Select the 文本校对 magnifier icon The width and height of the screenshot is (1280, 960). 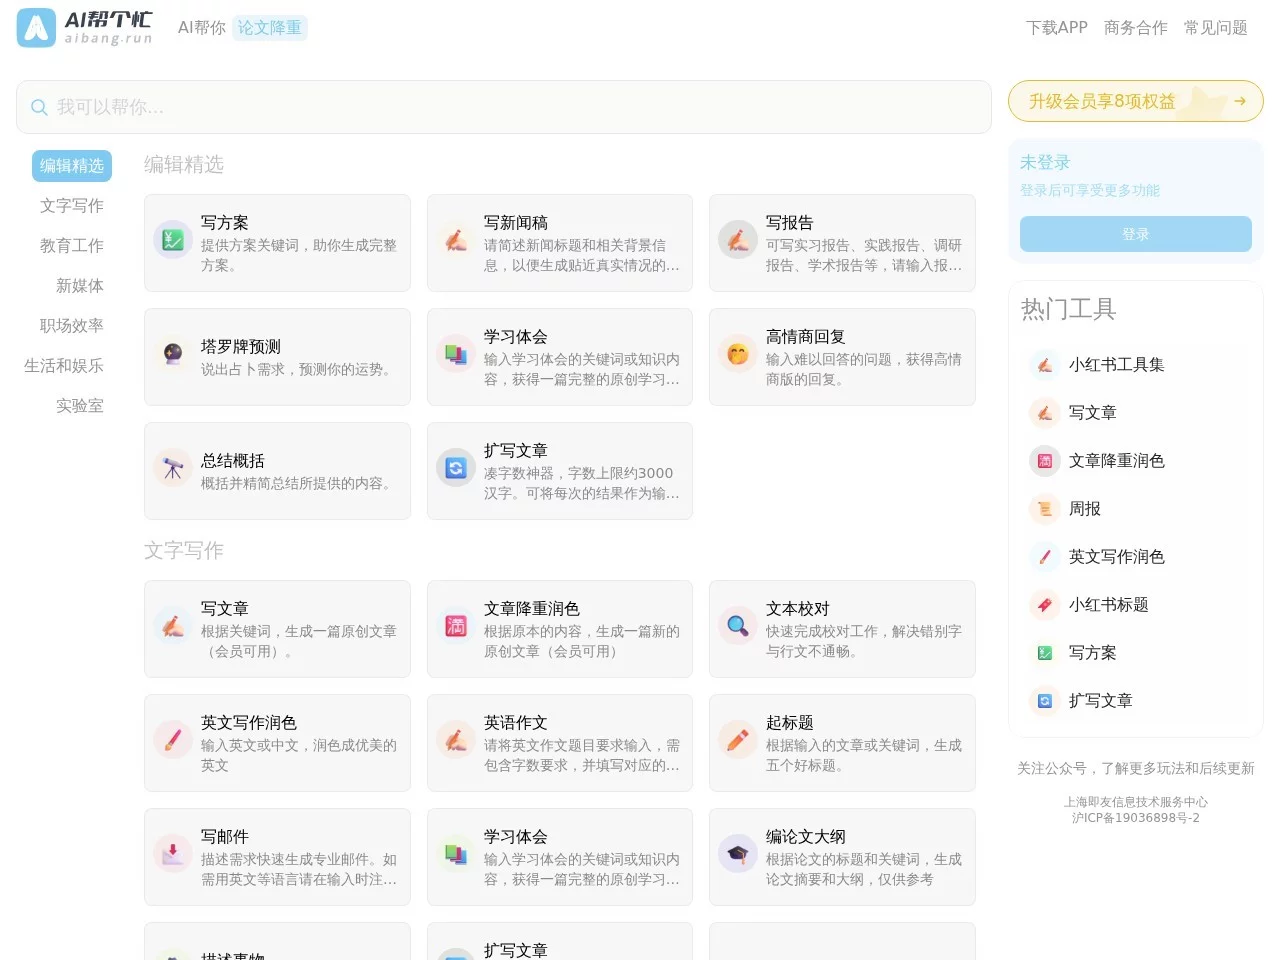(737, 626)
